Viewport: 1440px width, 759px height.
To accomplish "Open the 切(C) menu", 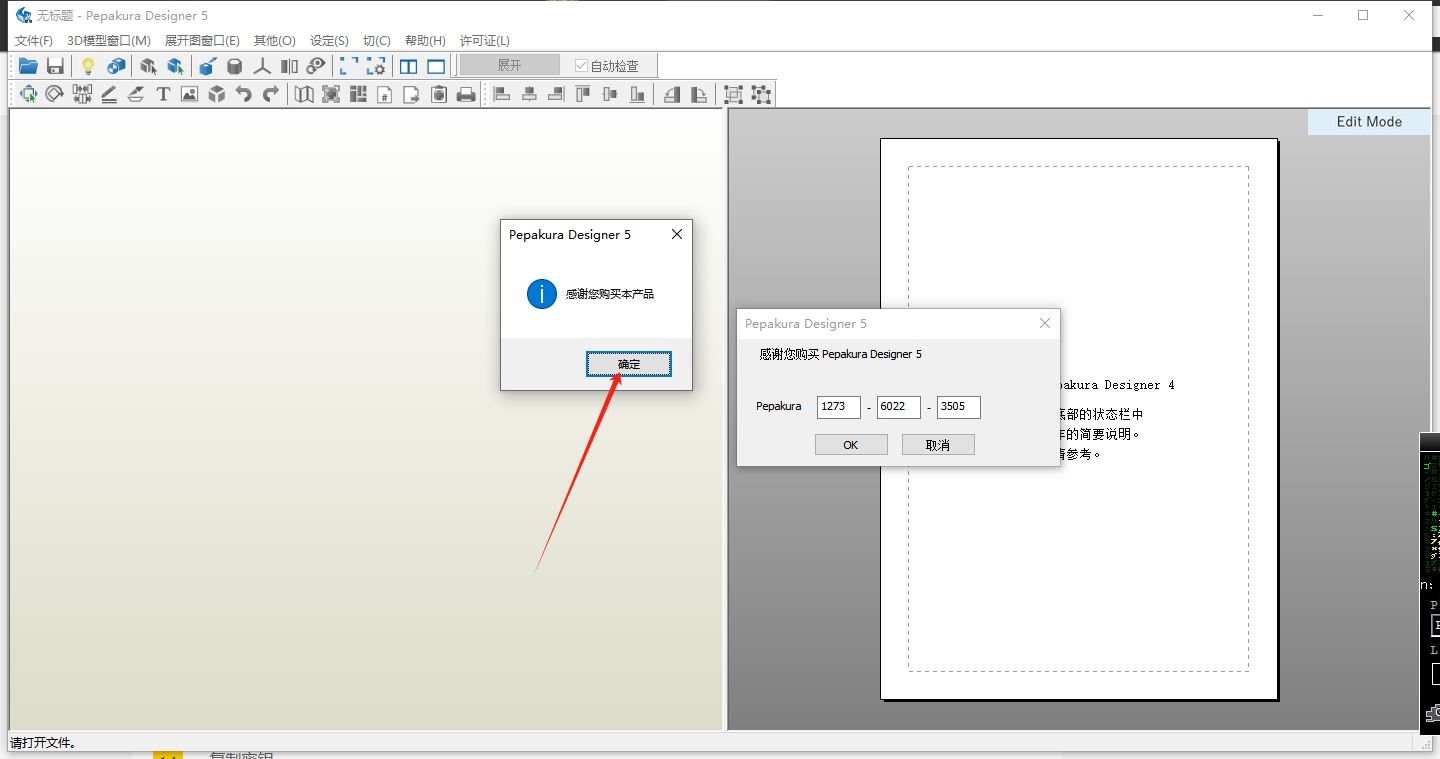I will click(376, 41).
